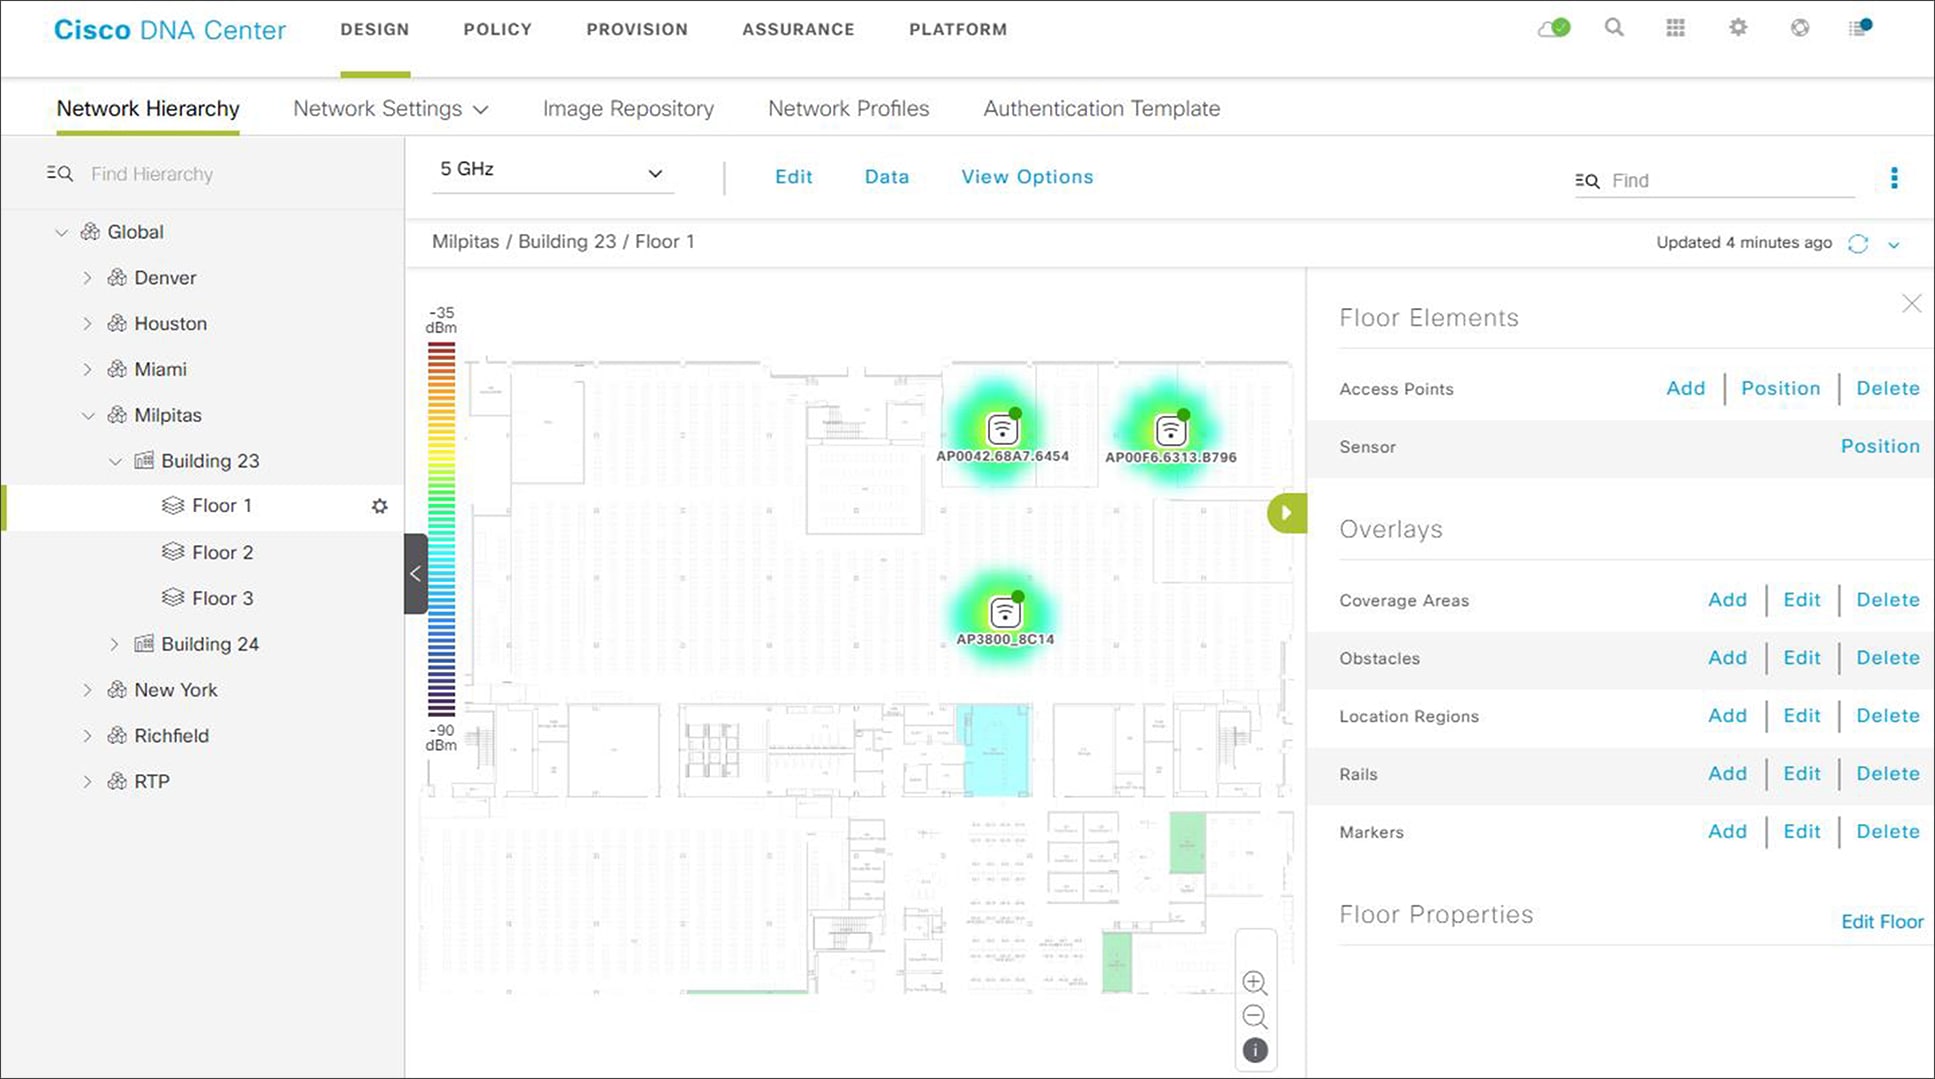The image size is (1935, 1079).
Task: Open the DESIGN menu
Action: [375, 30]
